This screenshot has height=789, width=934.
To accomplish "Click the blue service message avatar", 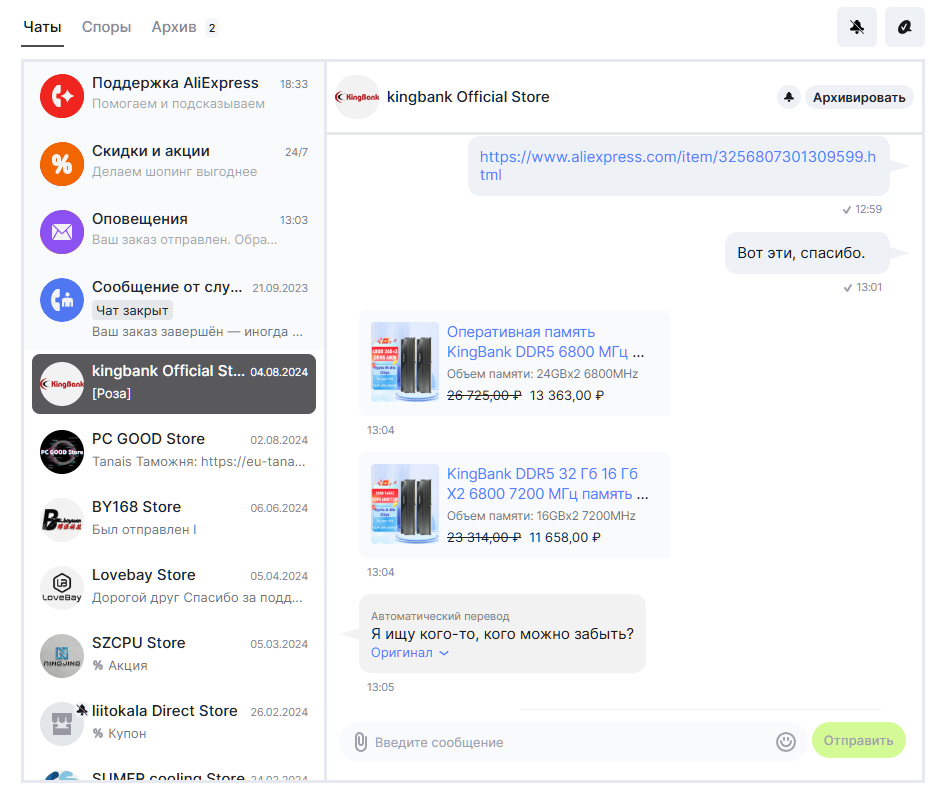I will pos(62,300).
